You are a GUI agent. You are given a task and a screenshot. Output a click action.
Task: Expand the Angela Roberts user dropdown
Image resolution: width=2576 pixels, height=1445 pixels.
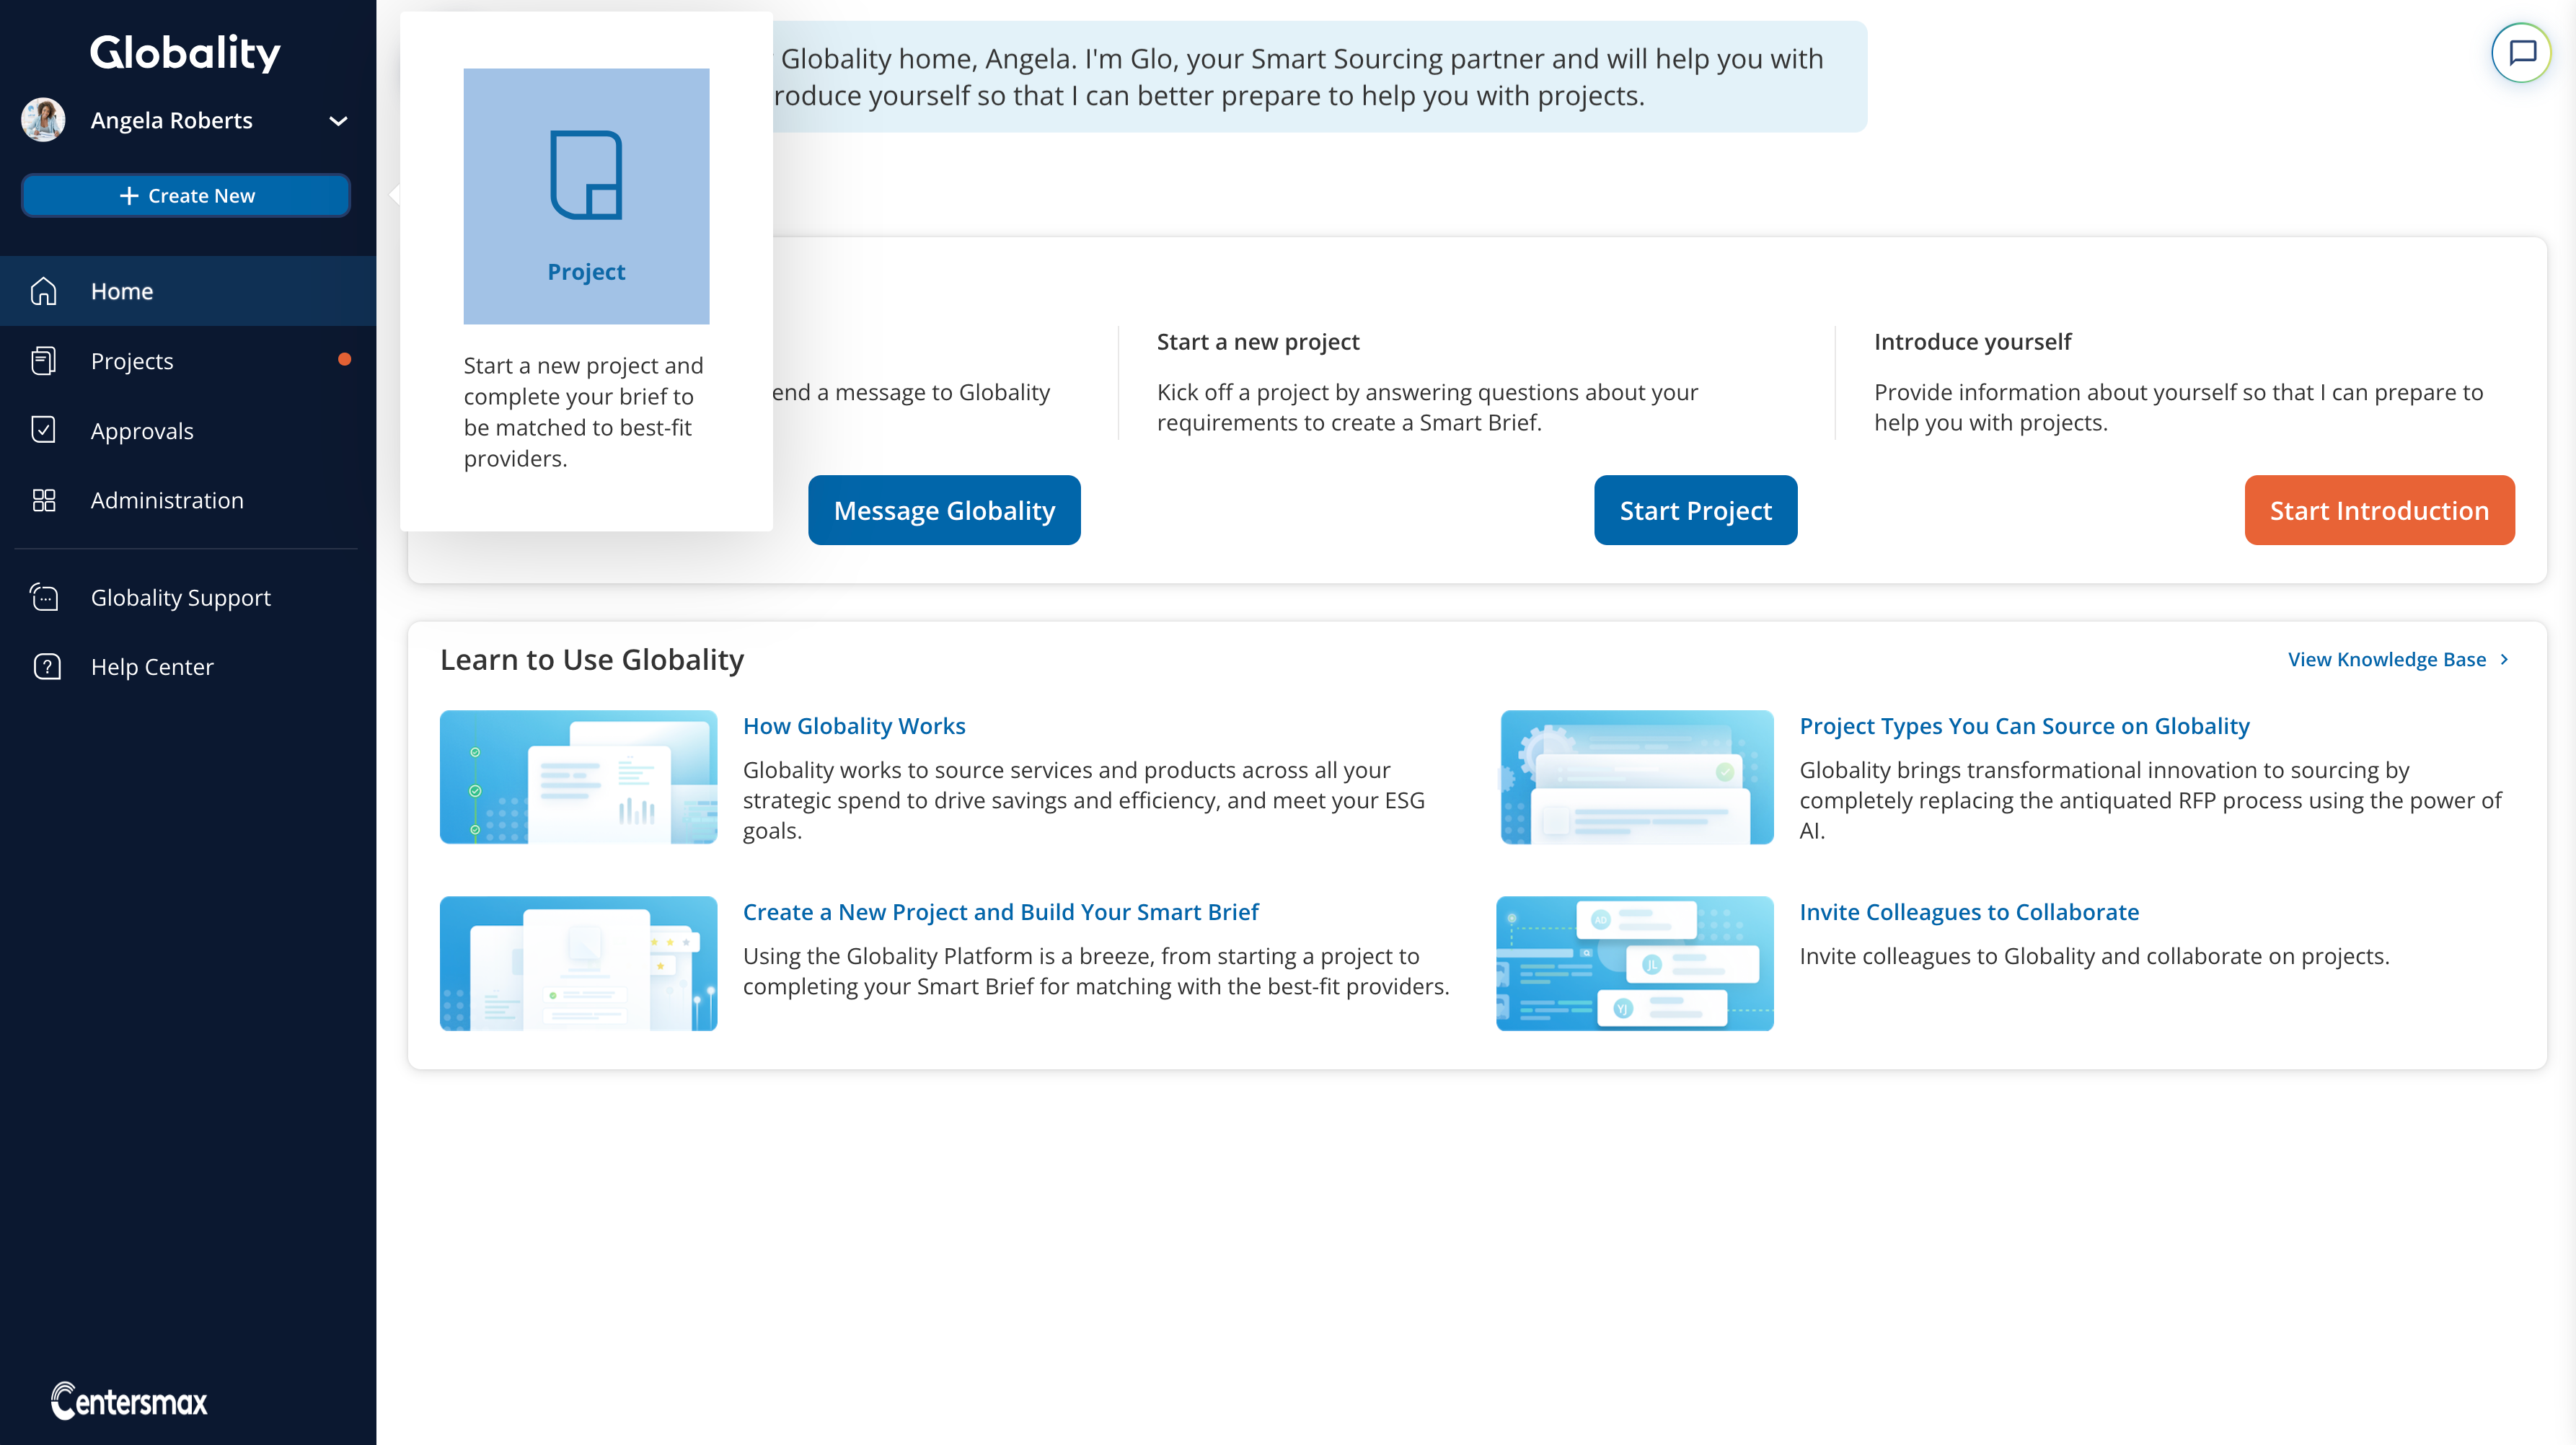[338, 121]
